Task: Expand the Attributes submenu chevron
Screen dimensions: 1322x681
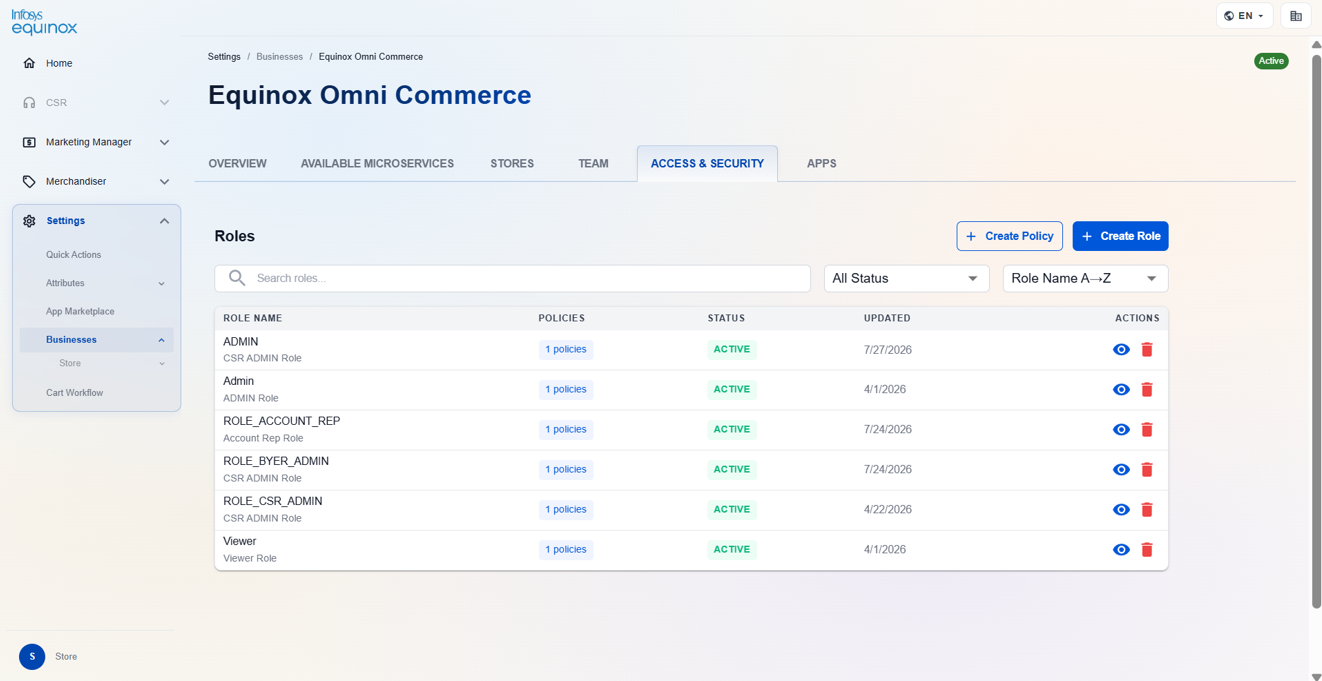Action: pyautogui.click(x=162, y=284)
